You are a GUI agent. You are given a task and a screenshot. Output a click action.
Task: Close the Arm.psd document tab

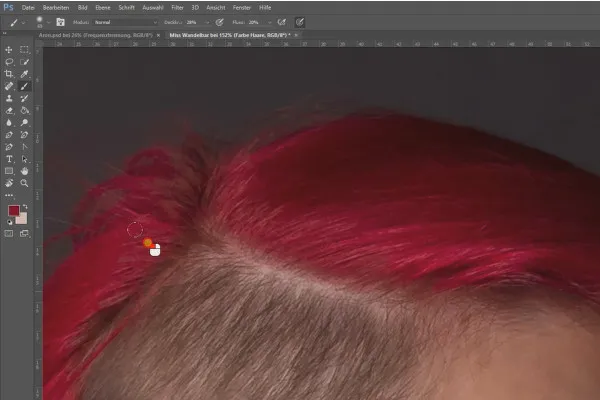coord(158,35)
